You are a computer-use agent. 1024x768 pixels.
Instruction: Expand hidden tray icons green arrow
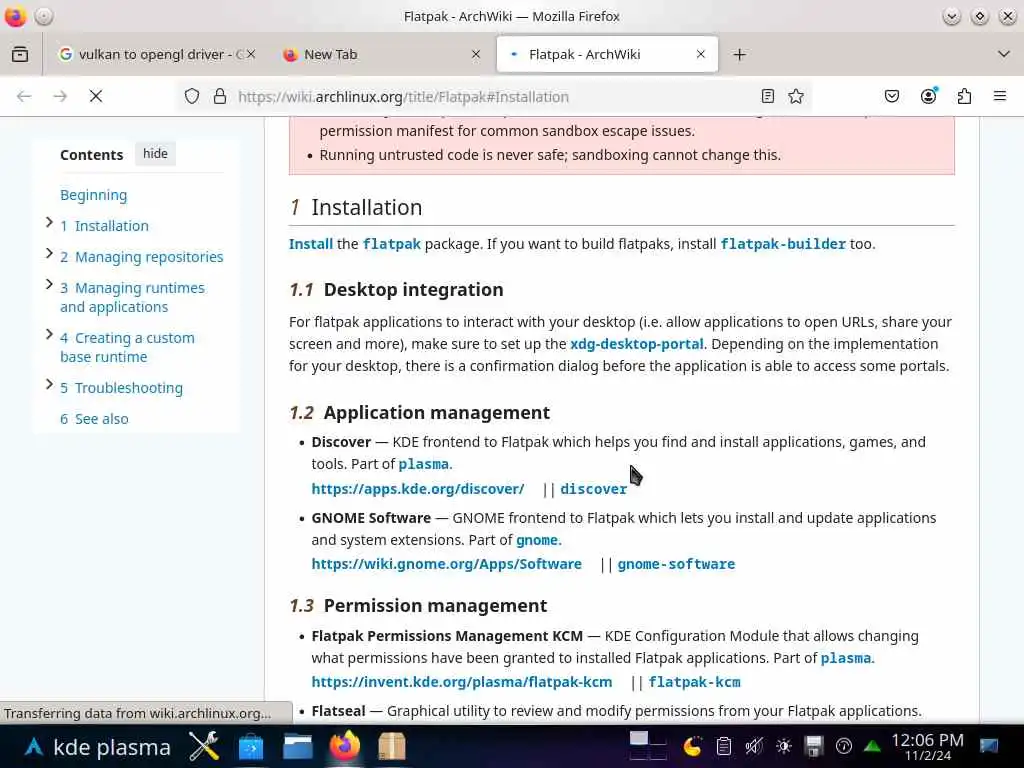point(872,746)
